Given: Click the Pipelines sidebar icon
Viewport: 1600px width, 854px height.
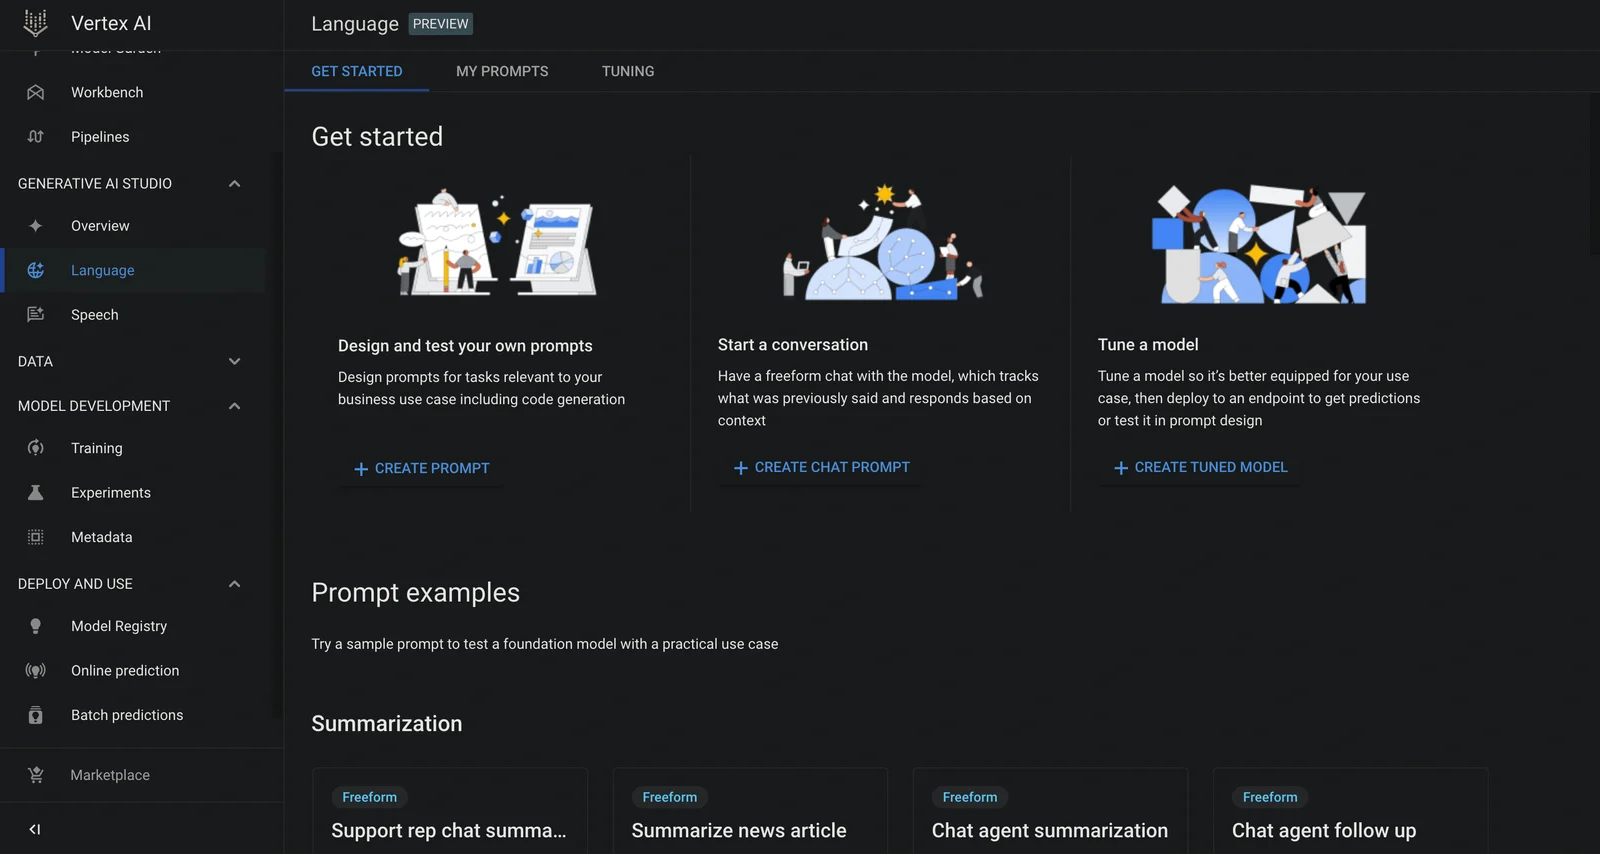Looking at the screenshot, I should 36,137.
